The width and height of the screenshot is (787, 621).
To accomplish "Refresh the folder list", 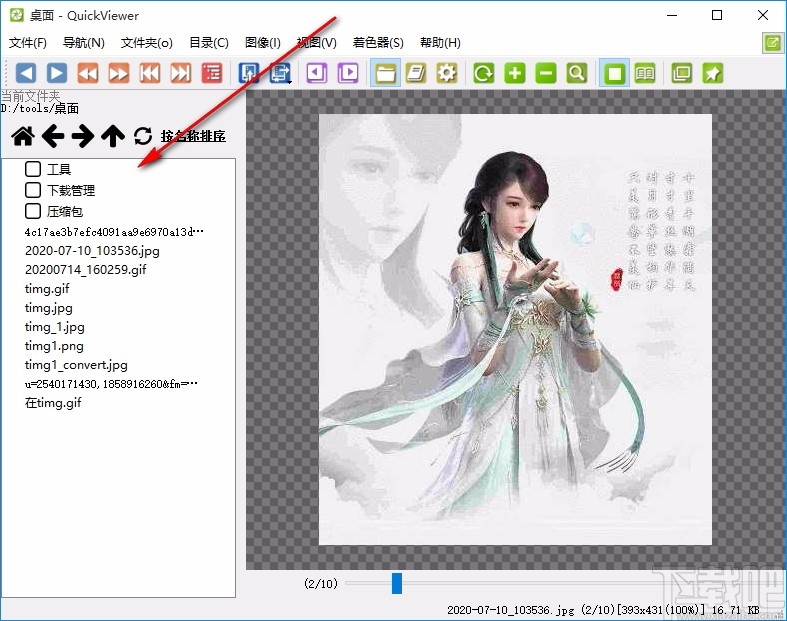I will coord(143,136).
